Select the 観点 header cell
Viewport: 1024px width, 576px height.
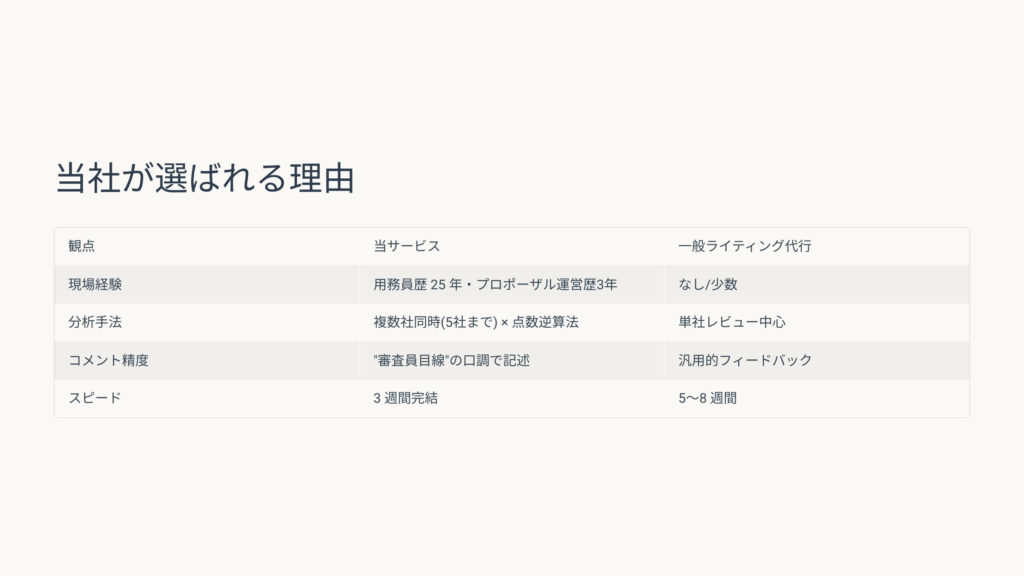[82, 246]
